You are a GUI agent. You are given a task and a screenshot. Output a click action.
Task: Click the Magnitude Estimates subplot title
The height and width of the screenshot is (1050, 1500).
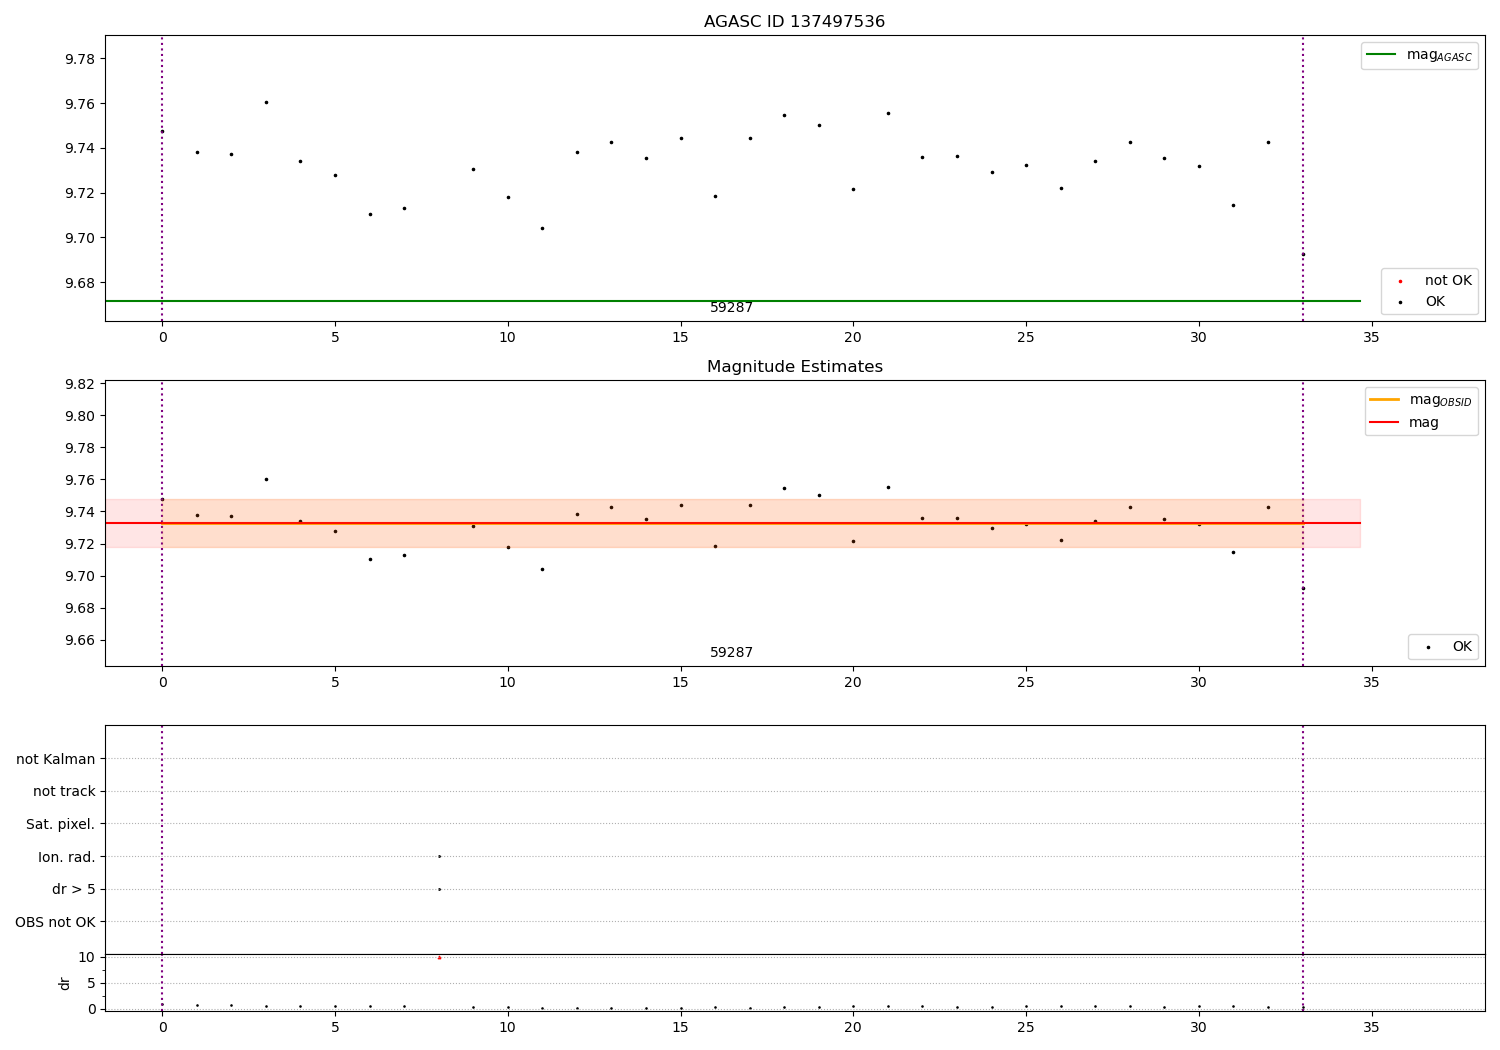[x=794, y=366]
